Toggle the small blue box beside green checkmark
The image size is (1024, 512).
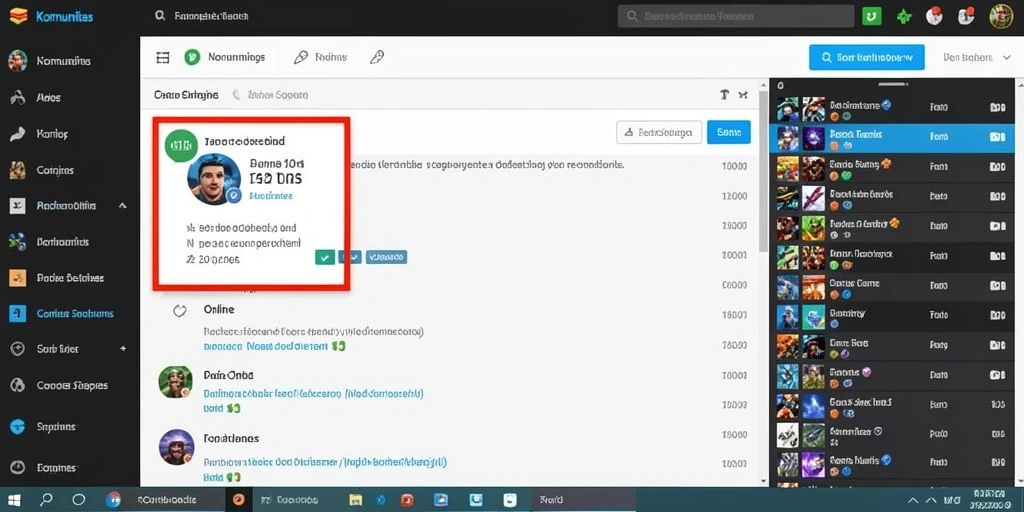coord(351,257)
